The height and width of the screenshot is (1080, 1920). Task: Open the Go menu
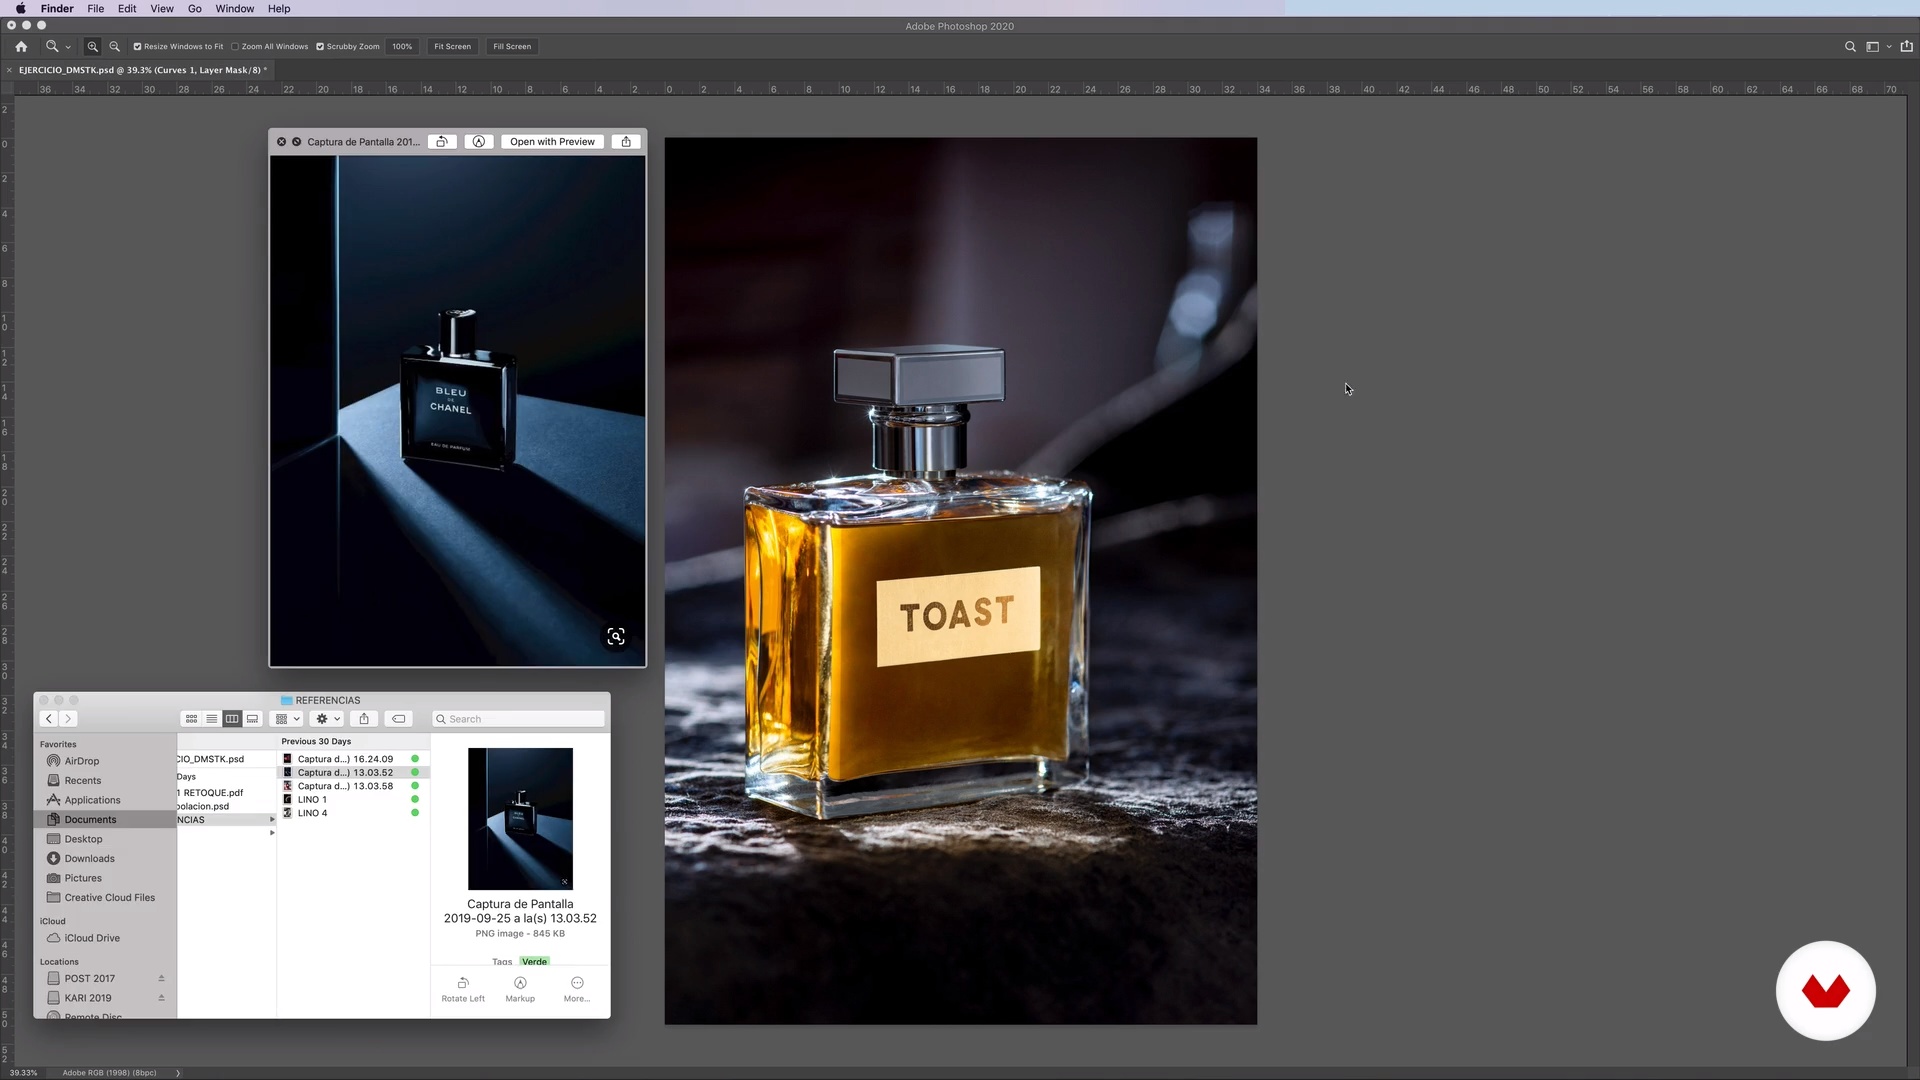tap(195, 8)
